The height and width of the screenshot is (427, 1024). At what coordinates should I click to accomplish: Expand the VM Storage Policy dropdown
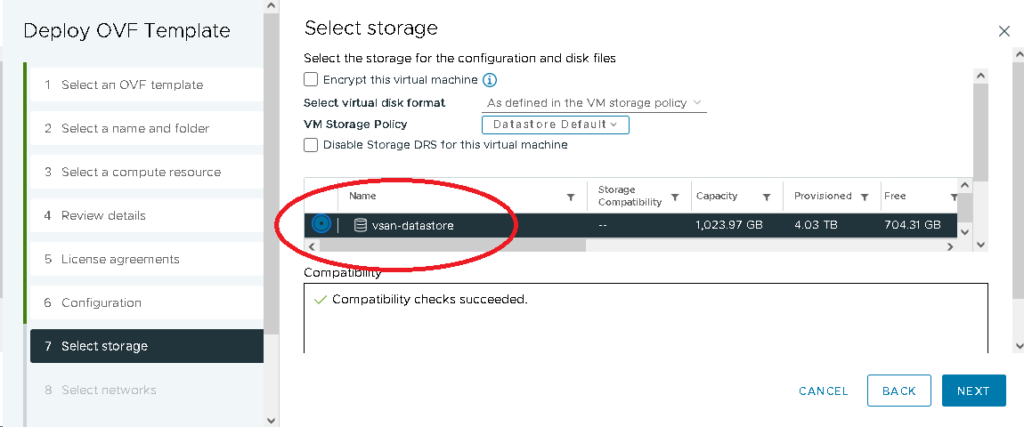pos(555,125)
